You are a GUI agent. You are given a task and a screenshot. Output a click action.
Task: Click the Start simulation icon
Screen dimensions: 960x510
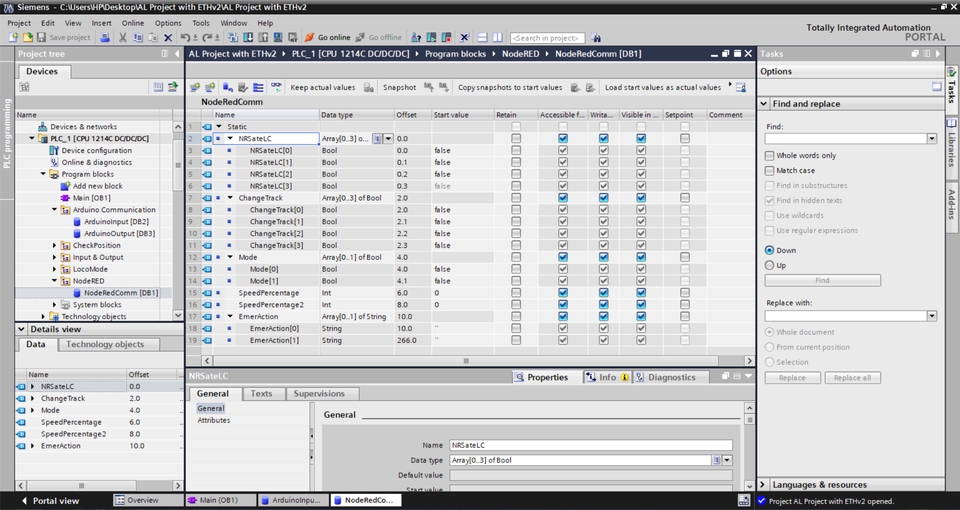tap(277, 37)
